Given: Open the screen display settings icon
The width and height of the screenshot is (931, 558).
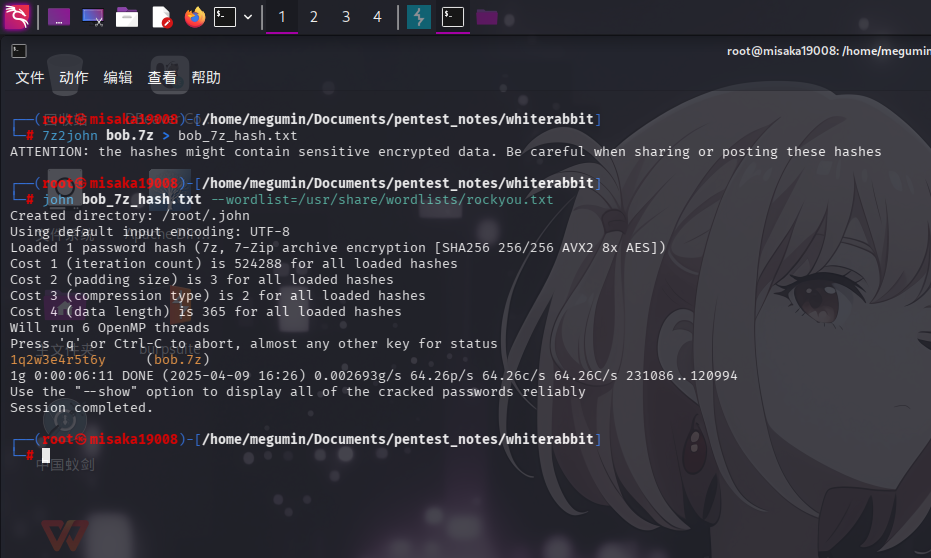Looking at the screenshot, I should [93, 17].
